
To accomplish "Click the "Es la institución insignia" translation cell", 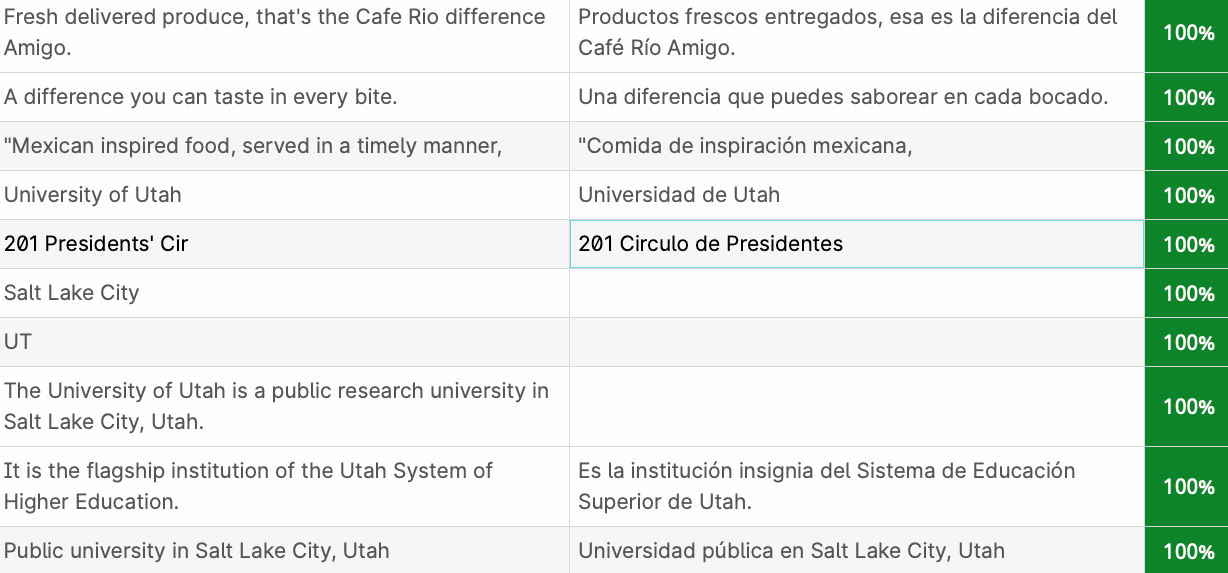I will pyautogui.click(x=856, y=486).
